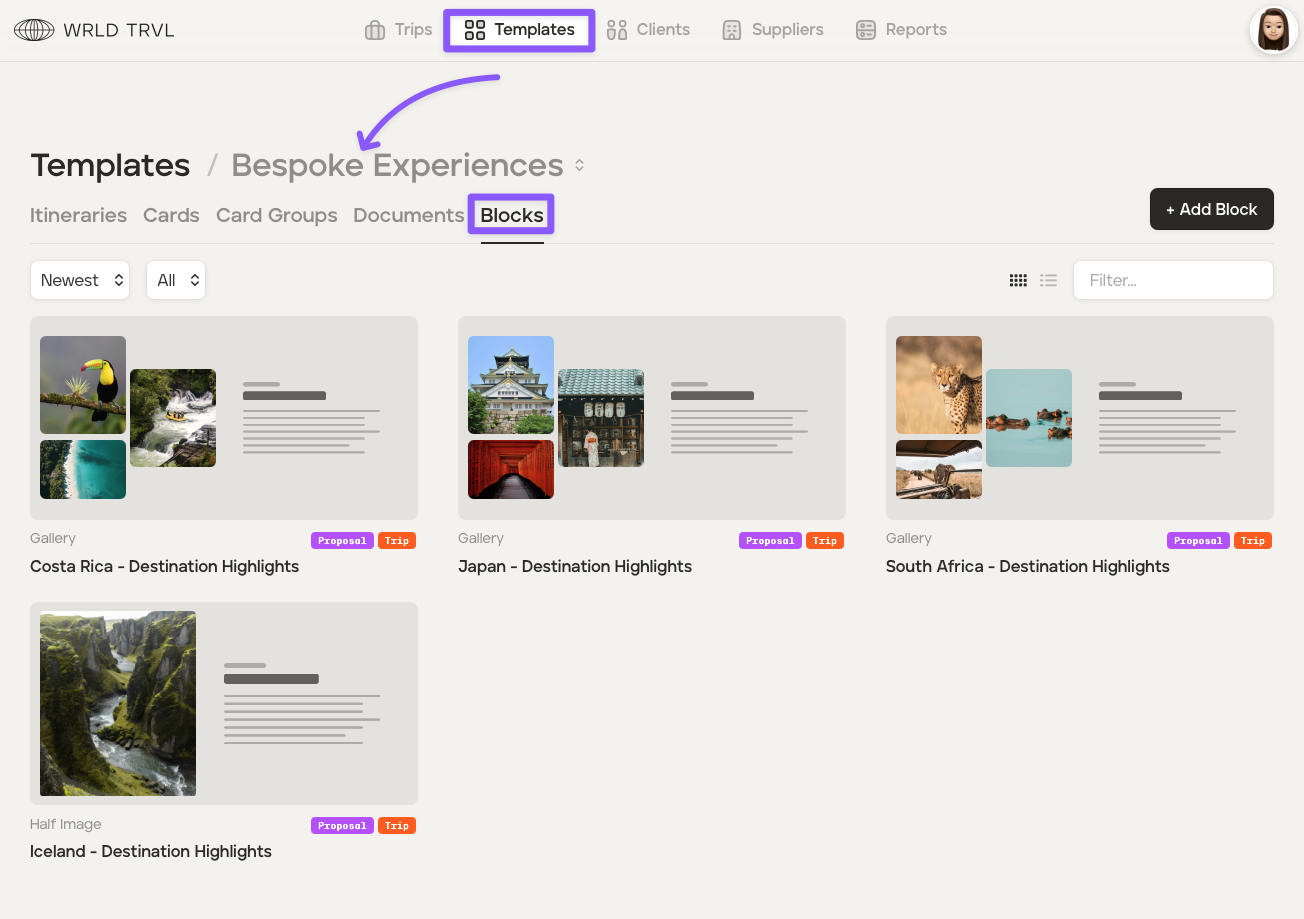This screenshot has height=919, width=1304.
Task: Click into the Filter search field
Action: [x=1172, y=281]
